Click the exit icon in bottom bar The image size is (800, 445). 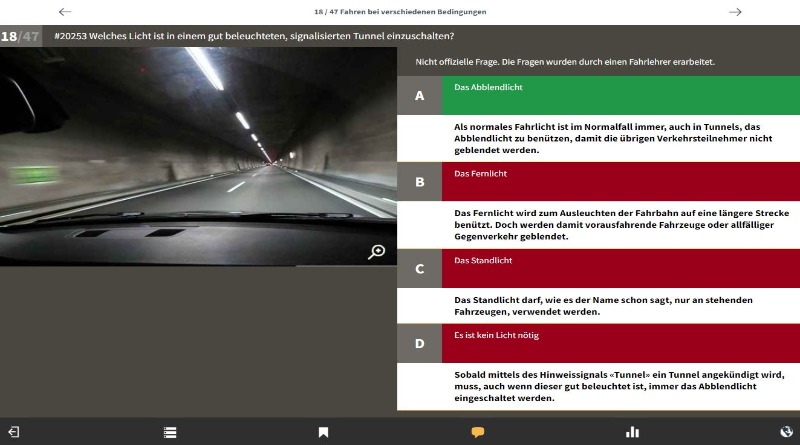point(14,432)
